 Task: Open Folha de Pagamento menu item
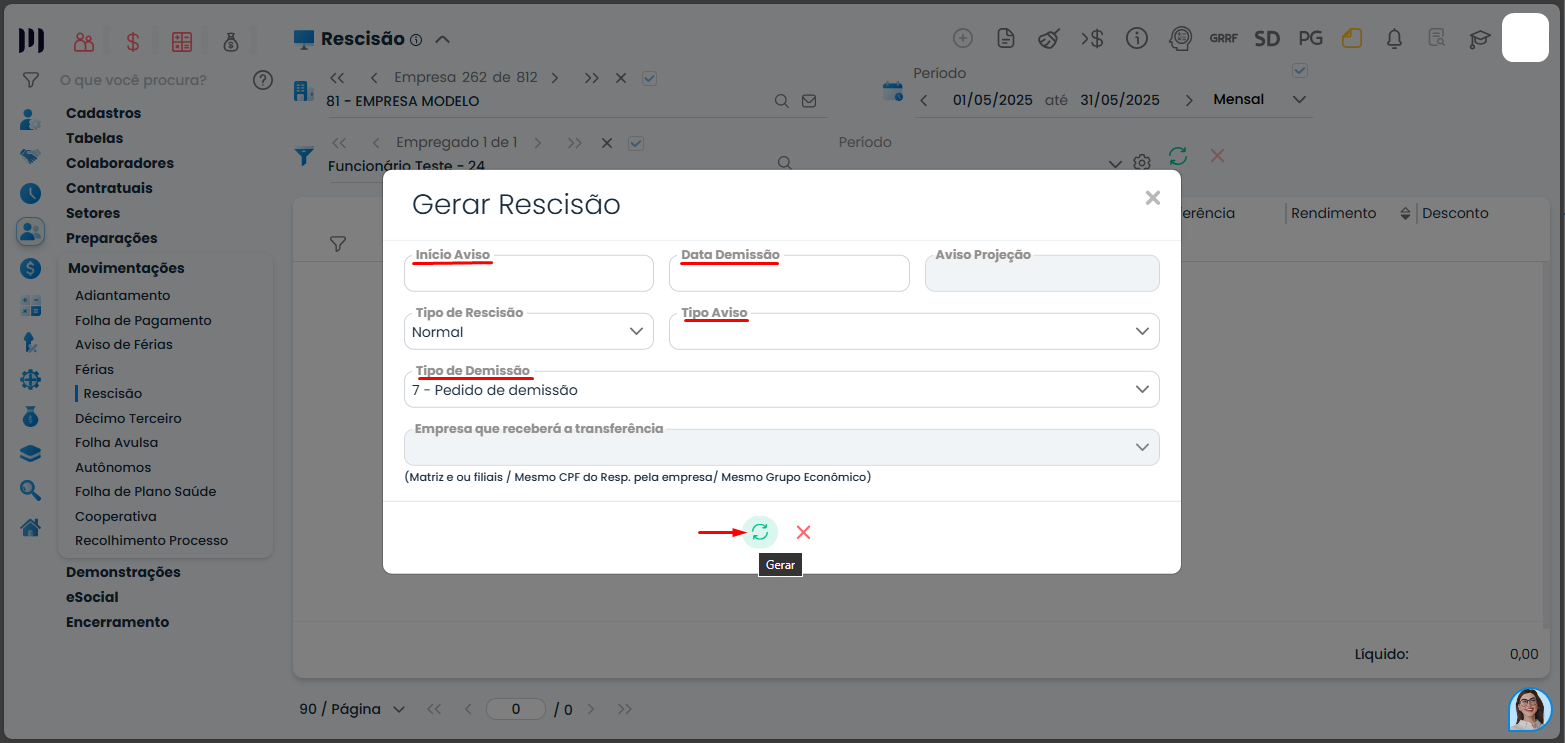click(143, 320)
